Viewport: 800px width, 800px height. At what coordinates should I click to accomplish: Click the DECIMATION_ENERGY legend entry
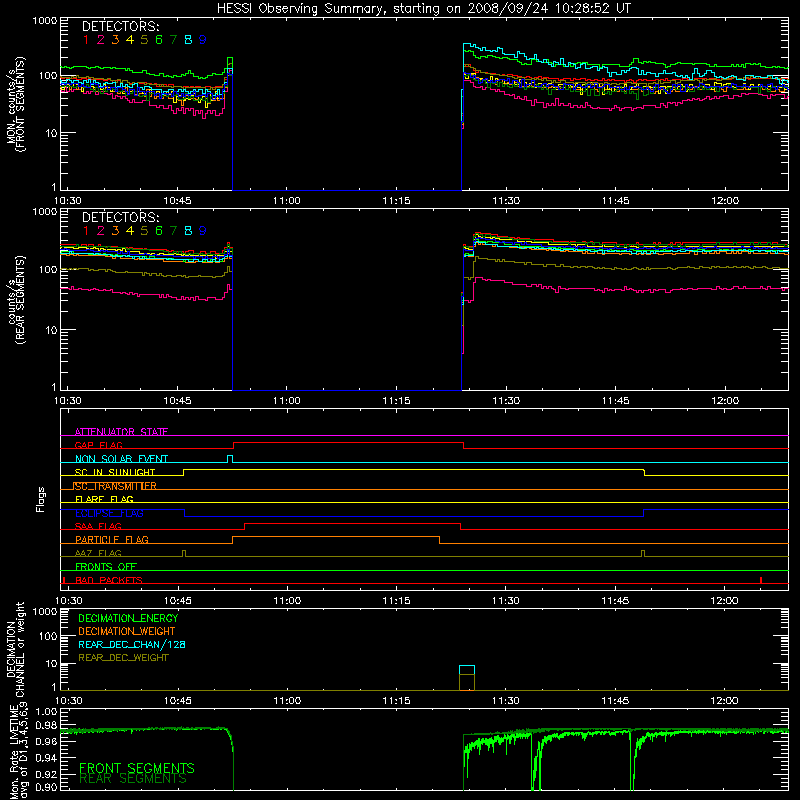[x=128, y=618]
